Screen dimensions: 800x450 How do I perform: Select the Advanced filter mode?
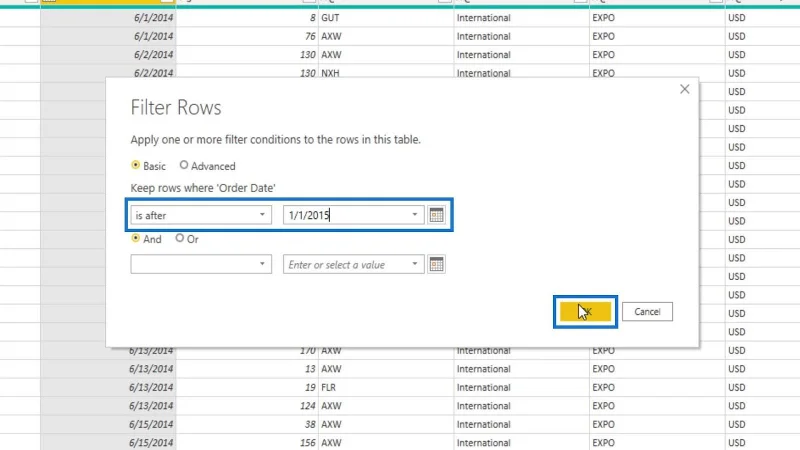[x=184, y=165]
